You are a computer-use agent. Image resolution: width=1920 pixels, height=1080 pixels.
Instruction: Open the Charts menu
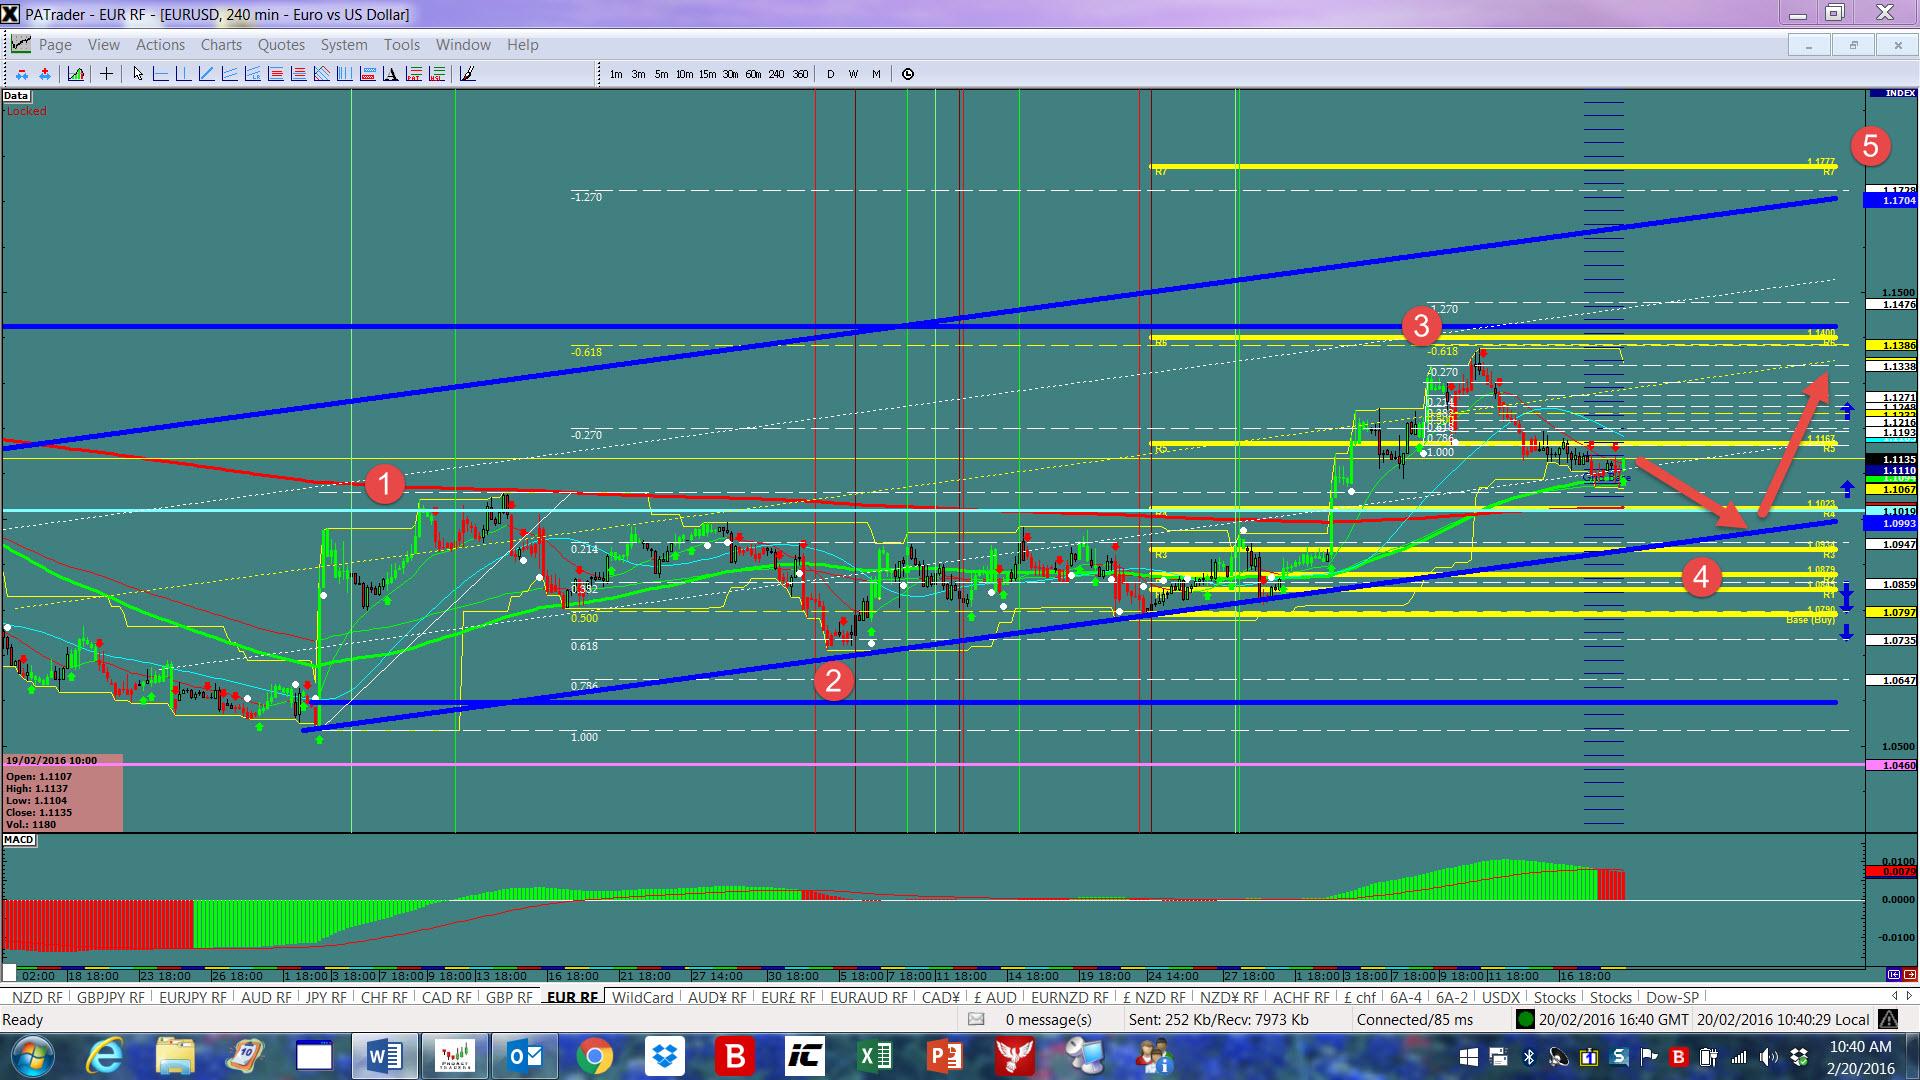(221, 45)
